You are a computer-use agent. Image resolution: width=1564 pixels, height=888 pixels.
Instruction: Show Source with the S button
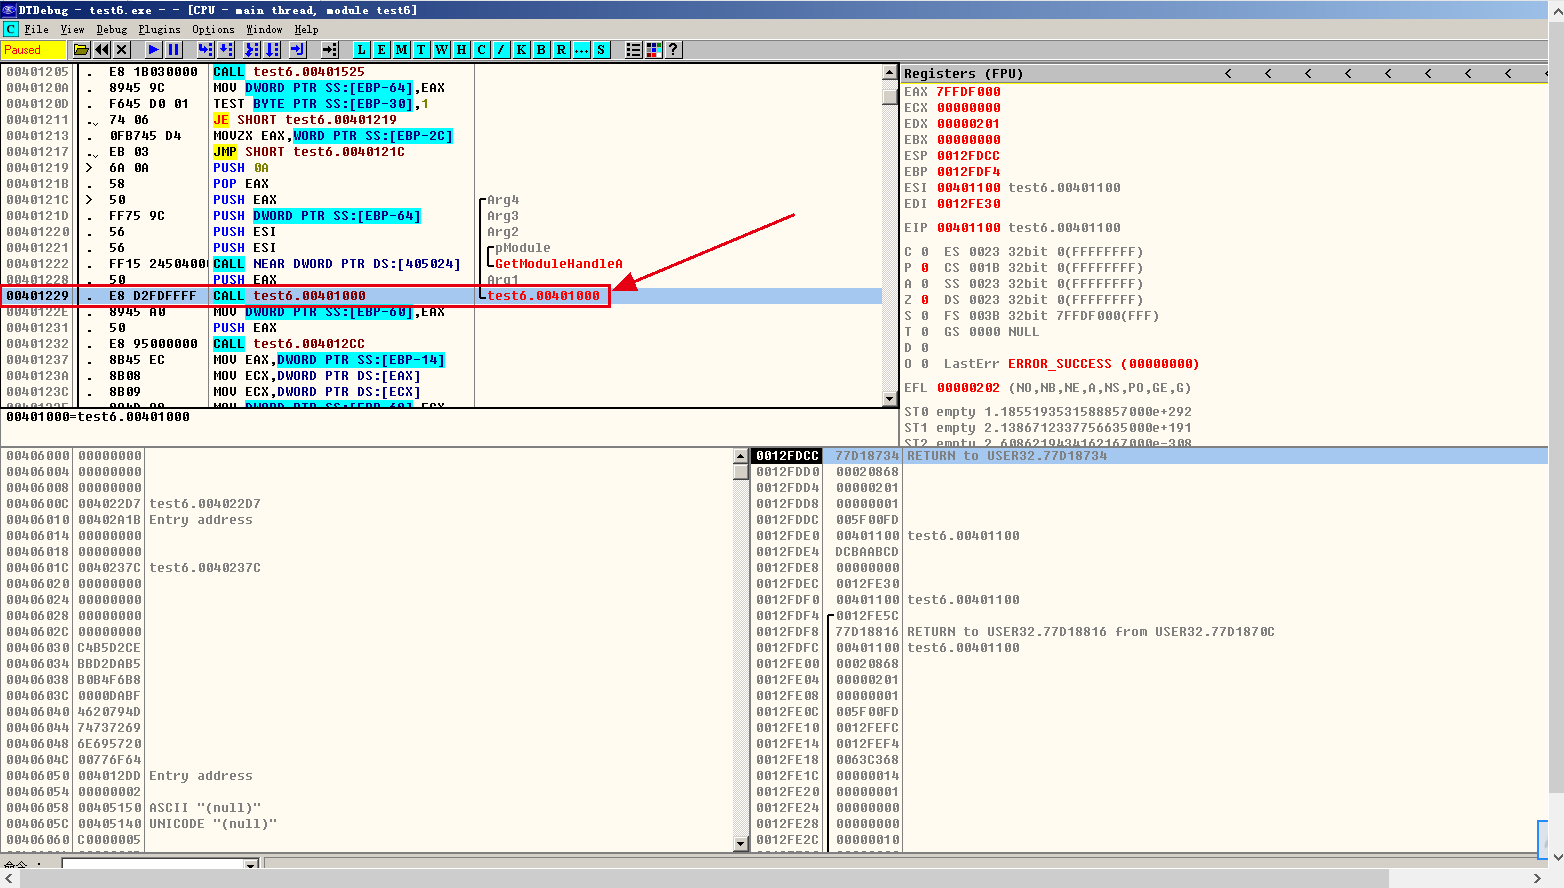[x=602, y=49]
